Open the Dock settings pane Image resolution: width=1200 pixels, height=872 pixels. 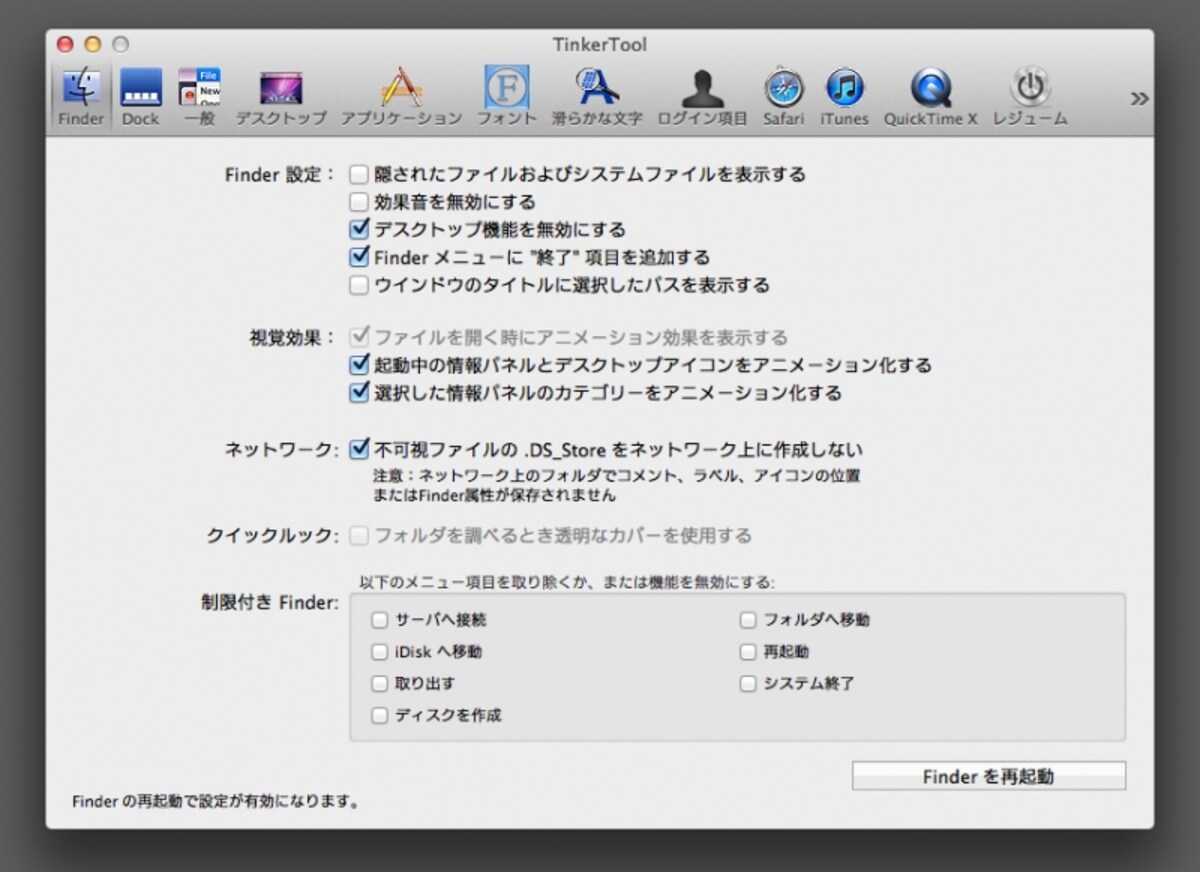pos(141,97)
